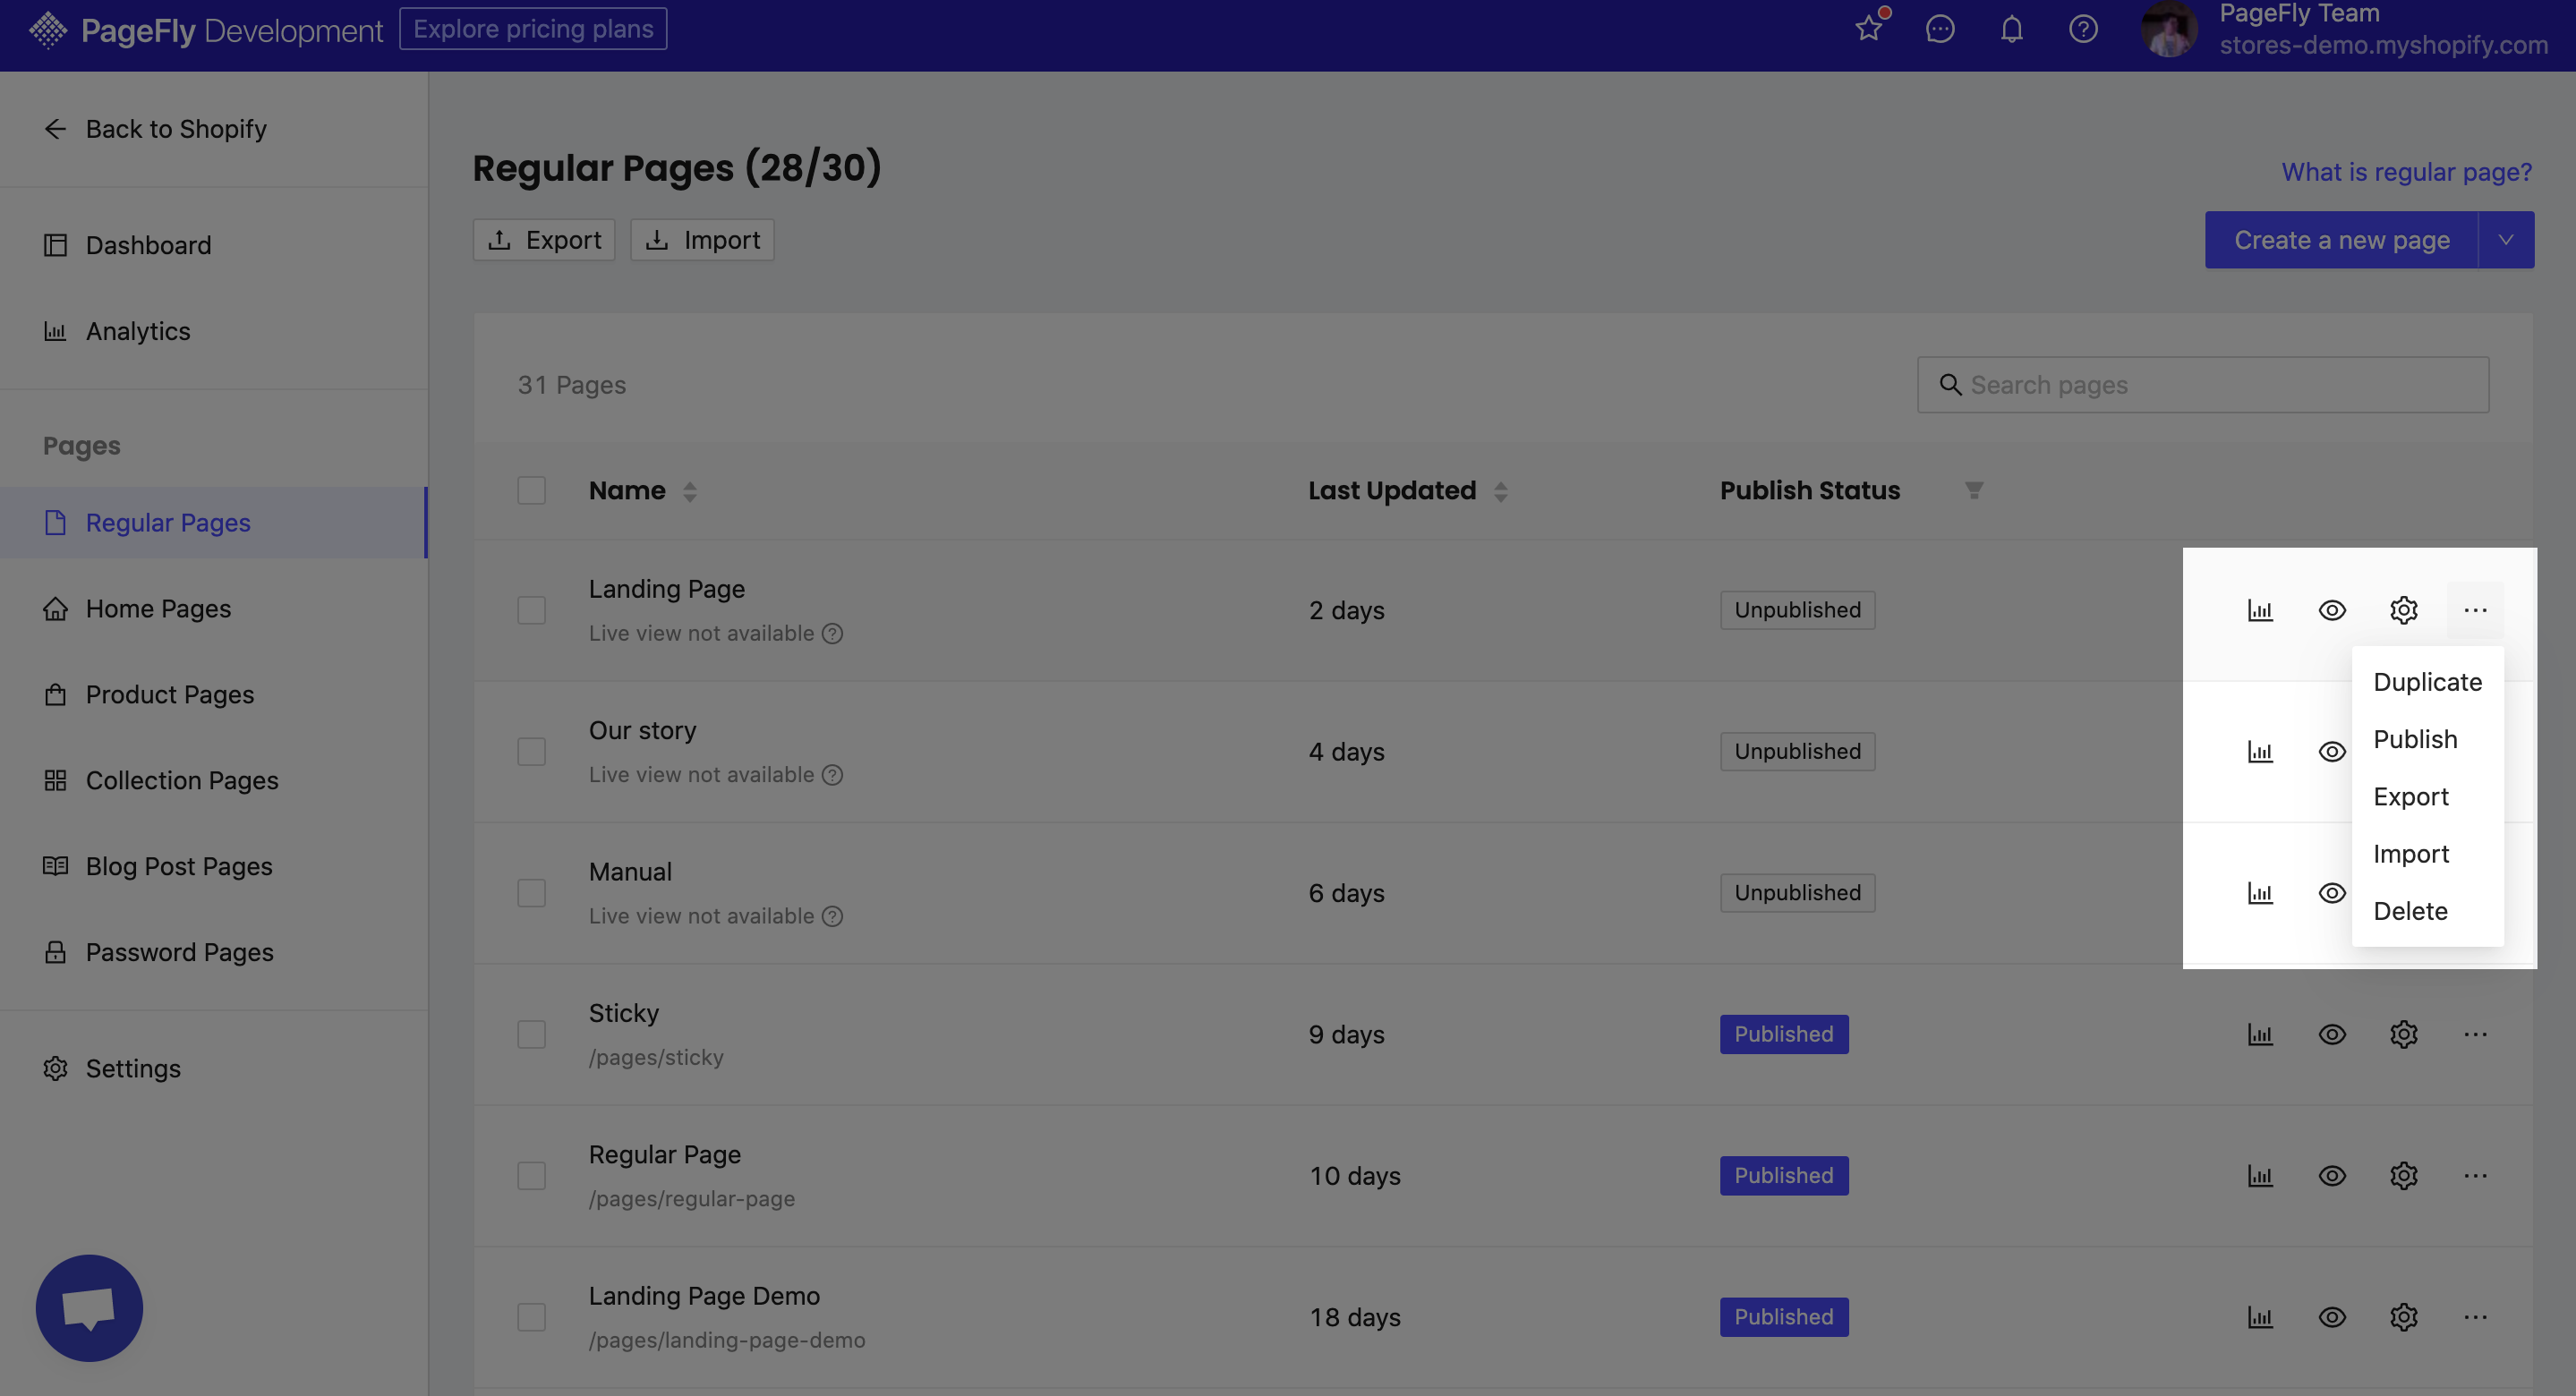The height and width of the screenshot is (1396, 2576).
Task: Click info icon beside Our story live view
Action: pyautogui.click(x=832, y=775)
